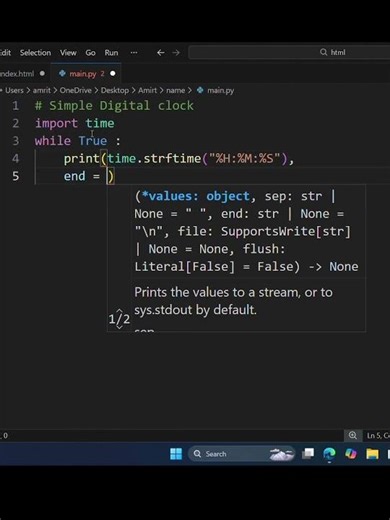Click the Ln 5 cursor position indicator
Screen dimensions: 390x520
[x=378, y=435]
